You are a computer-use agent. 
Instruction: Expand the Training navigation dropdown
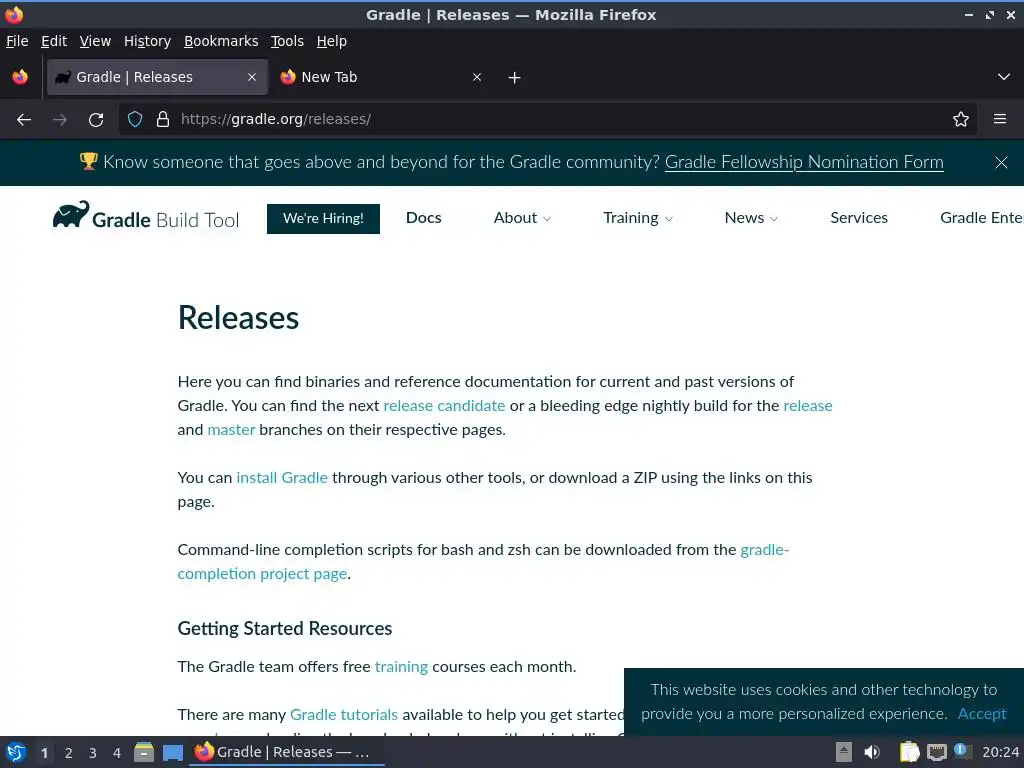637,218
